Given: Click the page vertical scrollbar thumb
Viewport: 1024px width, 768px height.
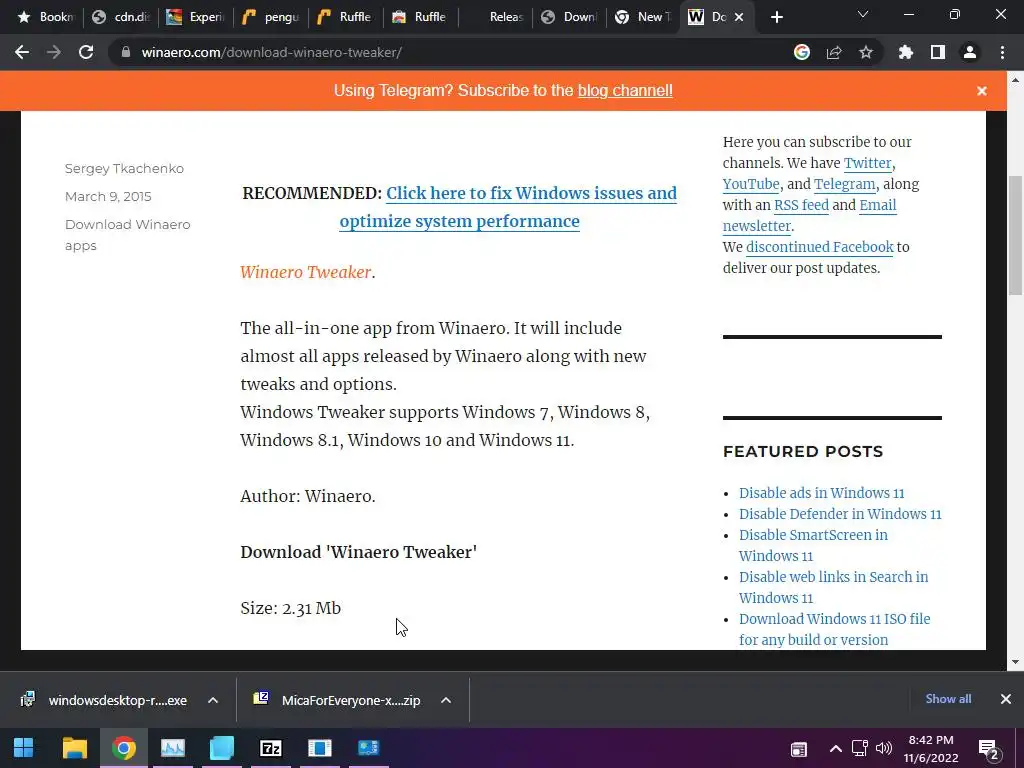Looking at the screenshot, I should pyautogui.click(x=1015, y=235).
